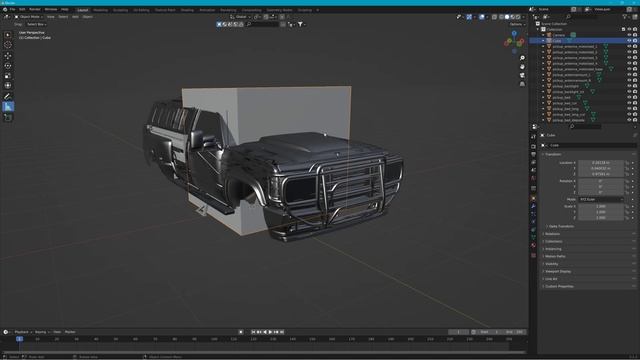Click the Scale X value field
The width and height of the screenshot is (640, 360).
(601, 207)
